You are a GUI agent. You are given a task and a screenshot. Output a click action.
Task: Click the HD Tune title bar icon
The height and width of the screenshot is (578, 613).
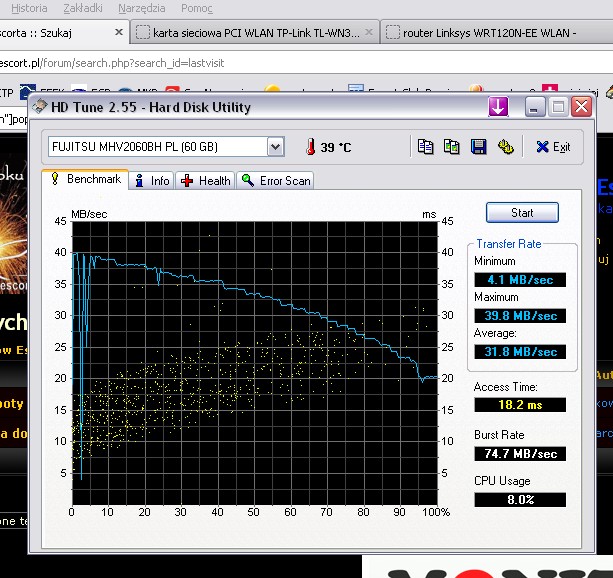[40, 107]
